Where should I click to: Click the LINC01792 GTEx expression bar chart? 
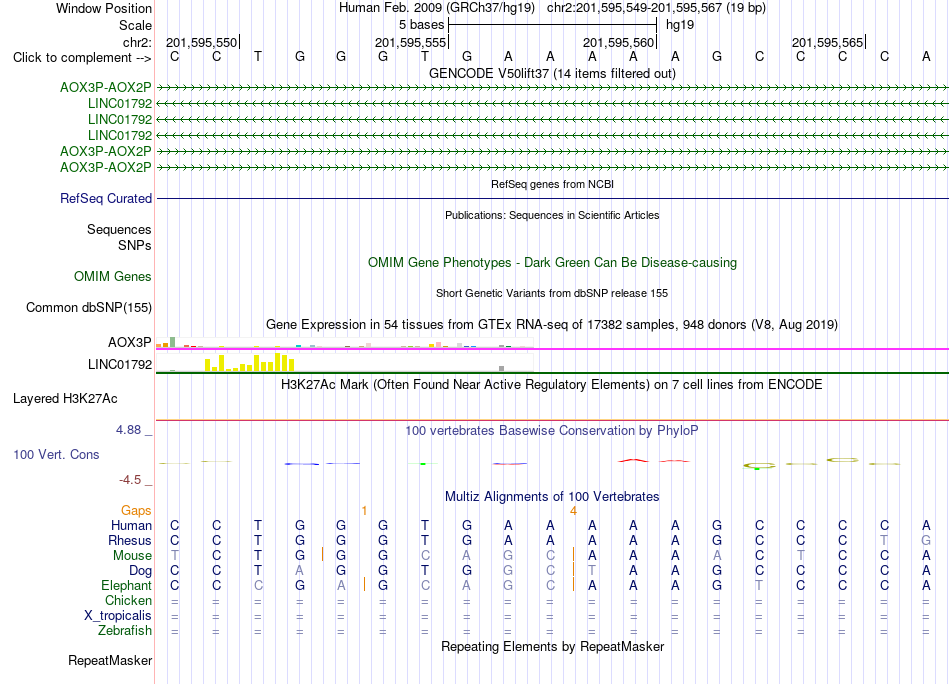[344, 363]
